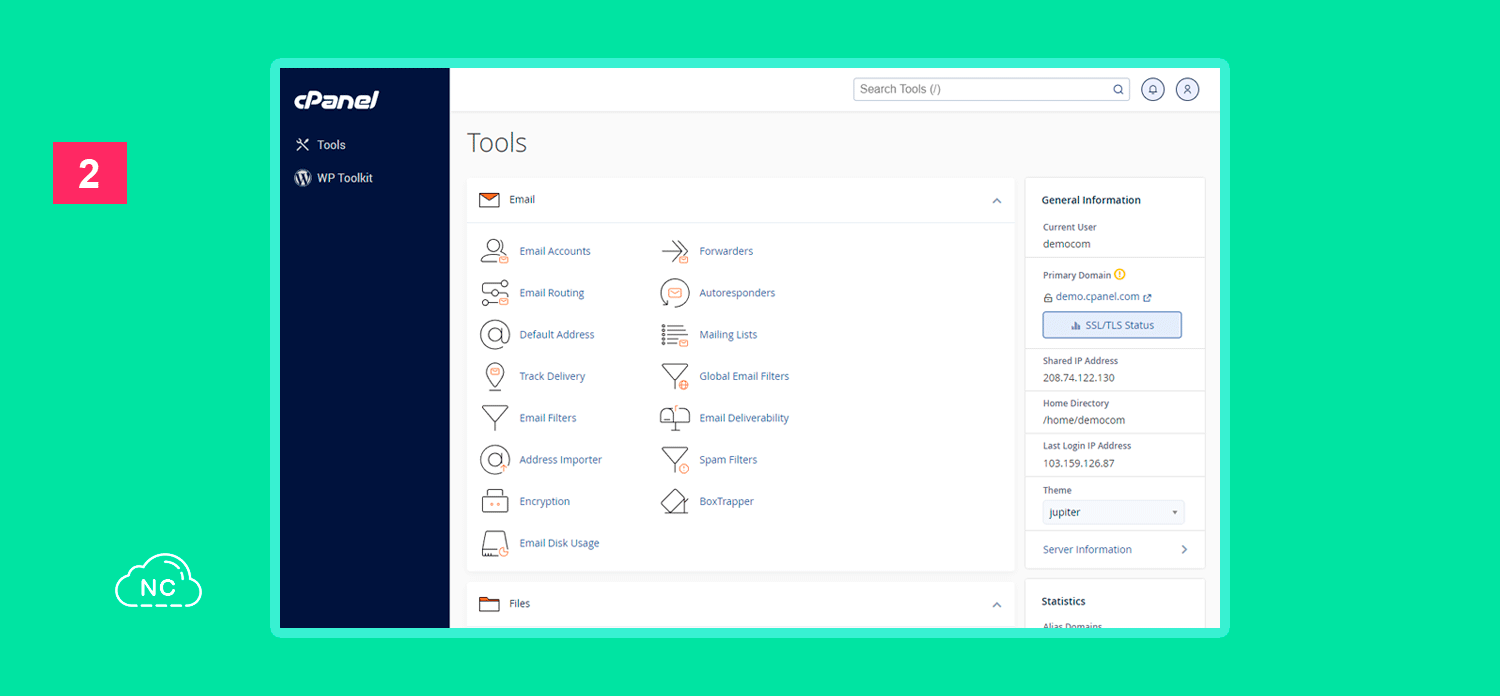Image resolution: width=1500 pixels, height=696 pixels.
Task: Open the Server Information link
Action: [1087, 550]
